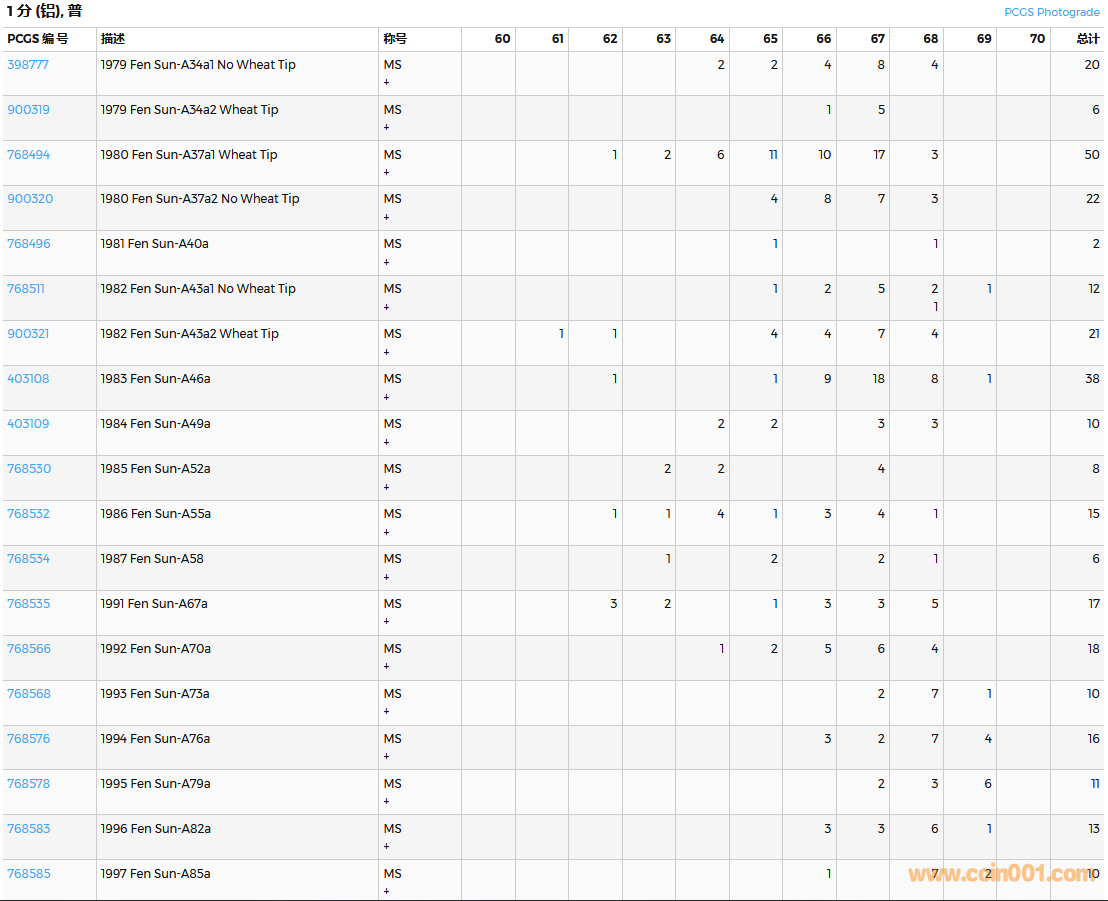Open the PCGS Photograde link

1051,12
